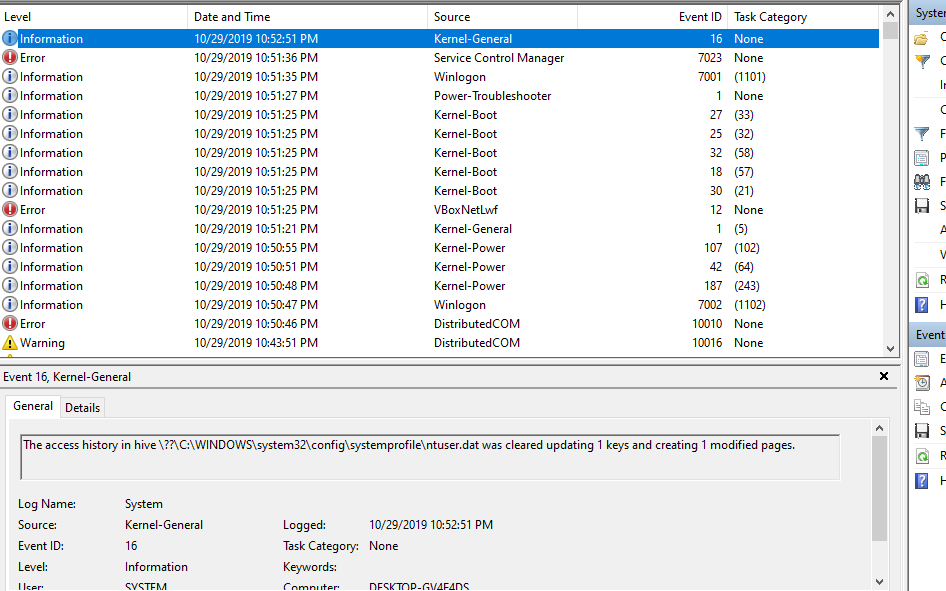Click the Open Saved Log folder icon
Image resolution: width=946 pixels, height=591 pixels.
point(921,38)
